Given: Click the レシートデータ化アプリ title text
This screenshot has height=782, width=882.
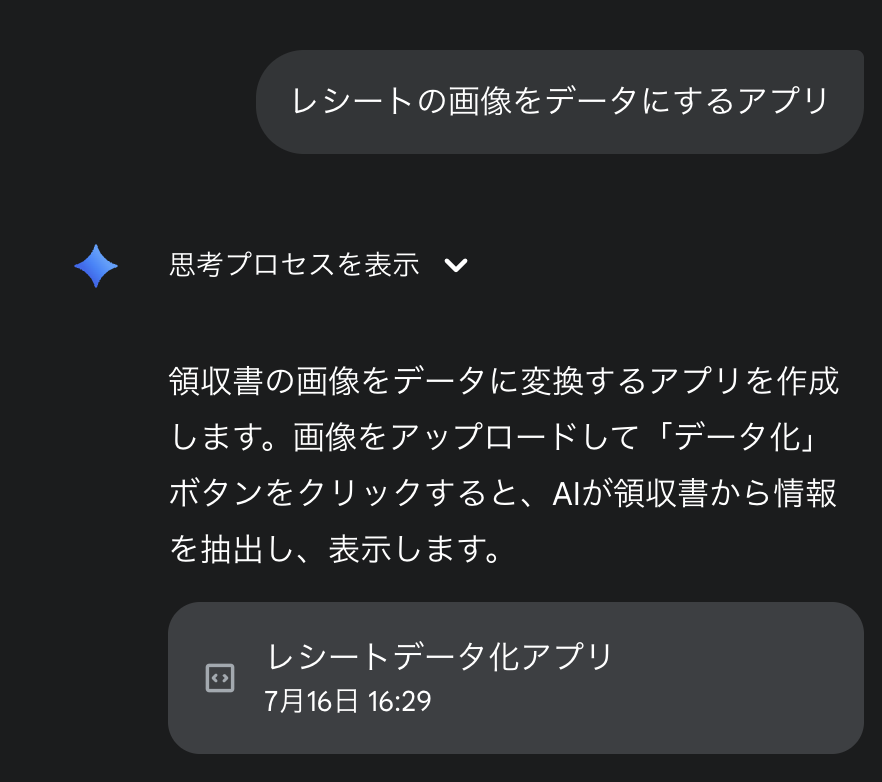Looking at the screenshot, I should pyautogui.click(x=439, y=657).
